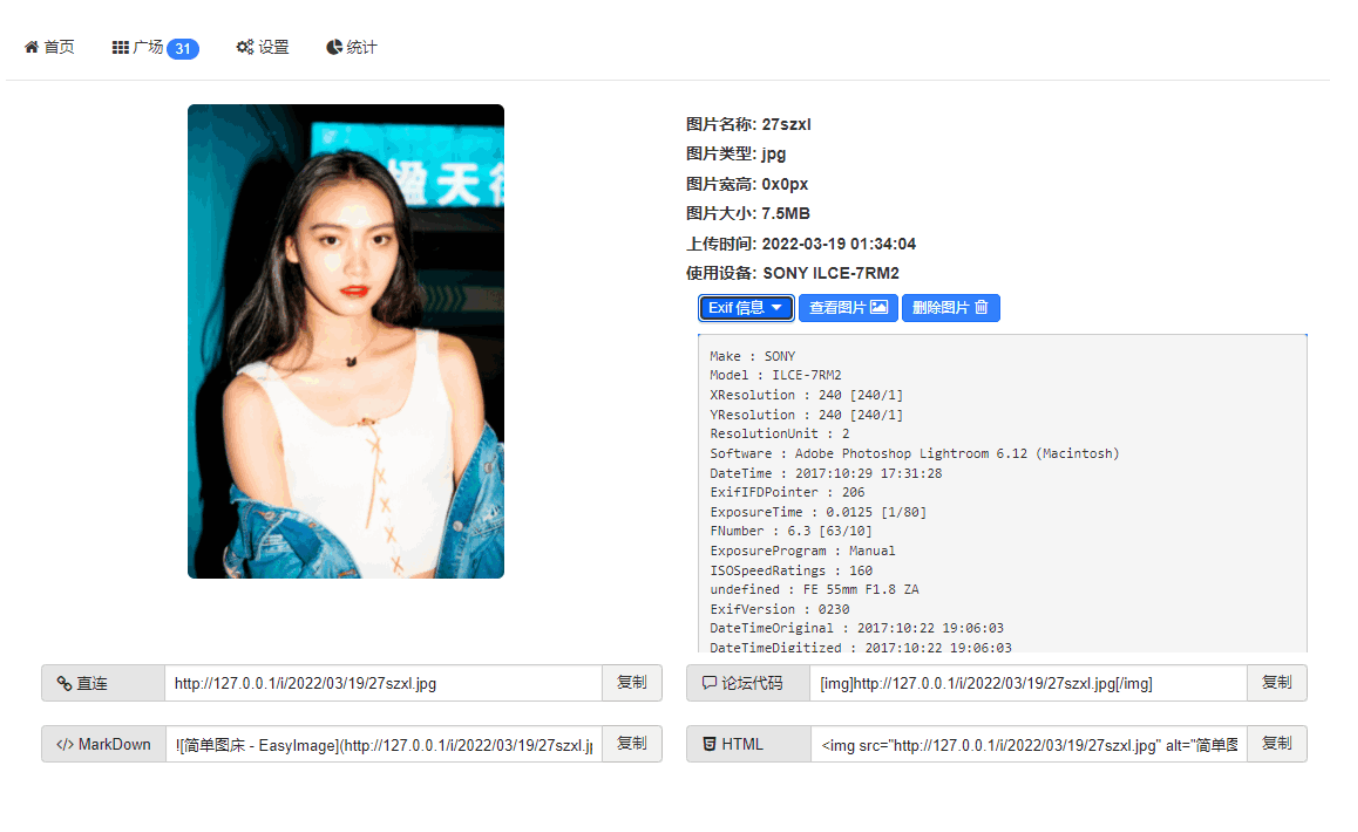Click the pie chart icon beside 统计

click(334, 47)
